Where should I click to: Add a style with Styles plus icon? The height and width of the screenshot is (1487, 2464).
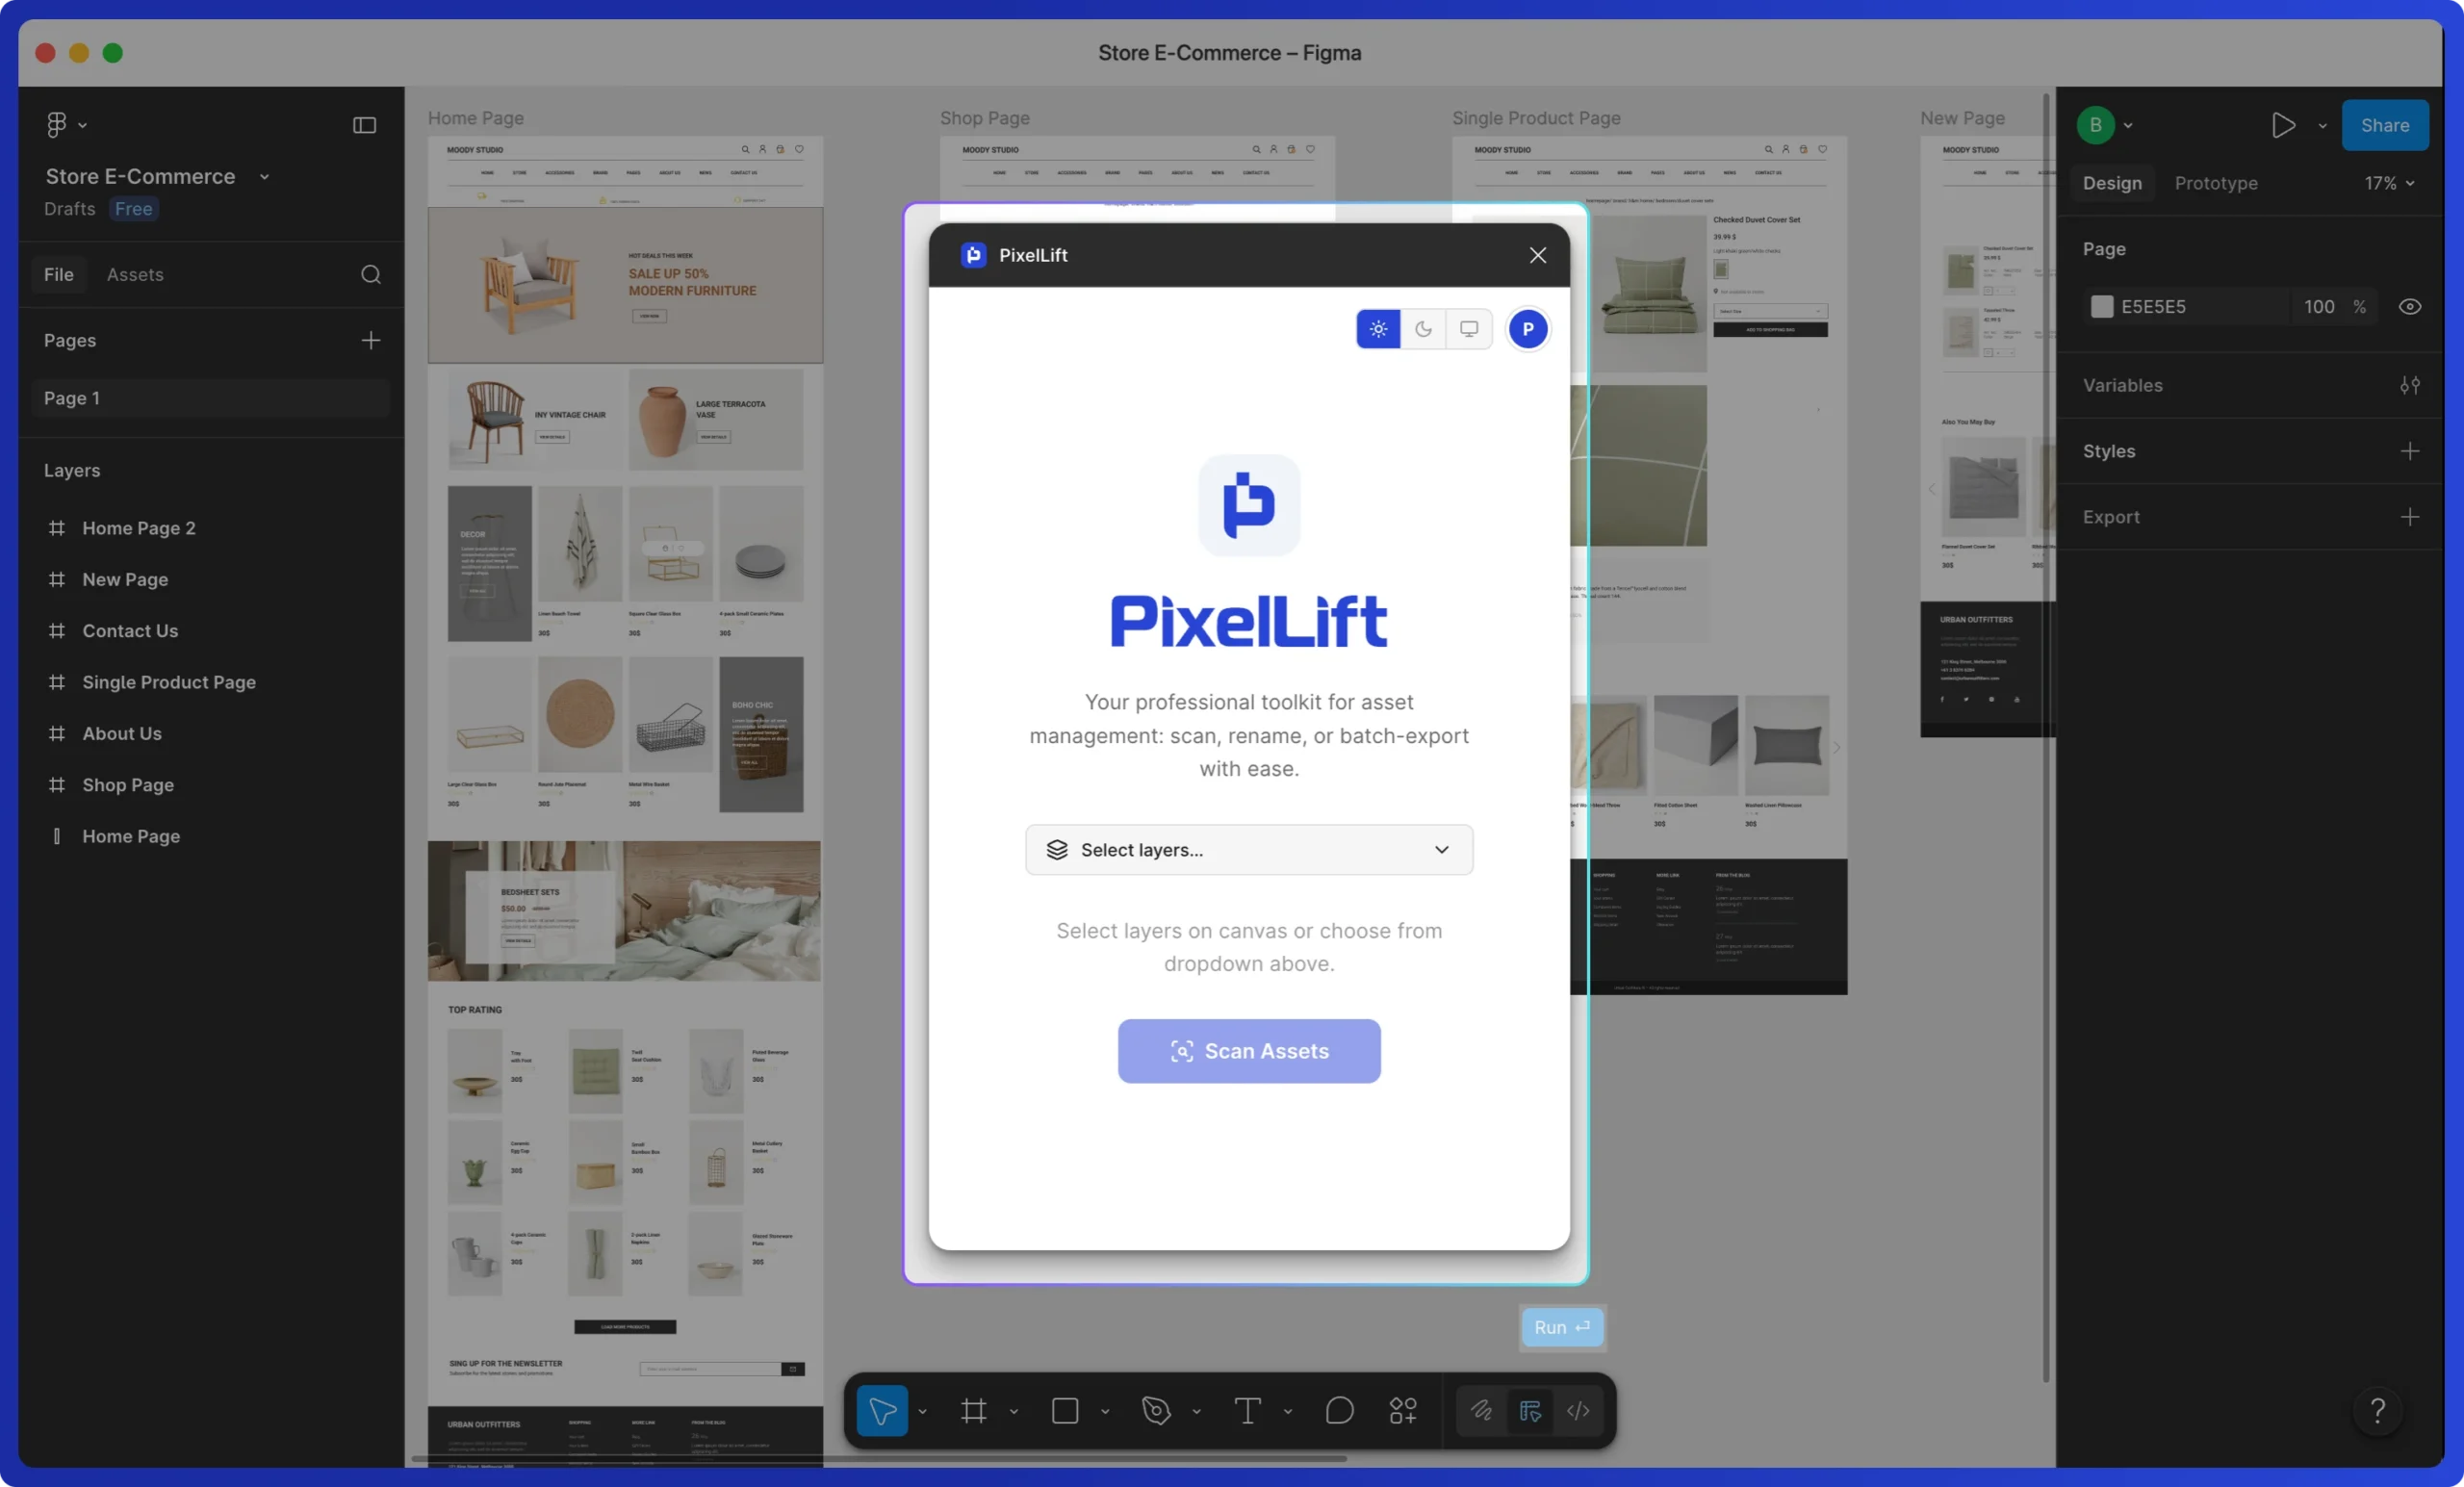pos(2410,451)
